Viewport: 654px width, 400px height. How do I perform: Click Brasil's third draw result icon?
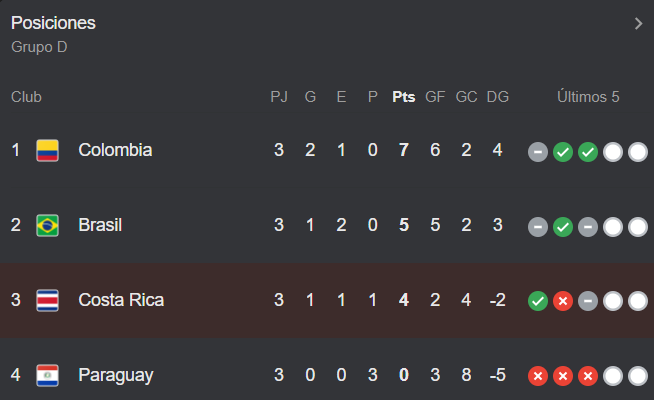(588, 227)
